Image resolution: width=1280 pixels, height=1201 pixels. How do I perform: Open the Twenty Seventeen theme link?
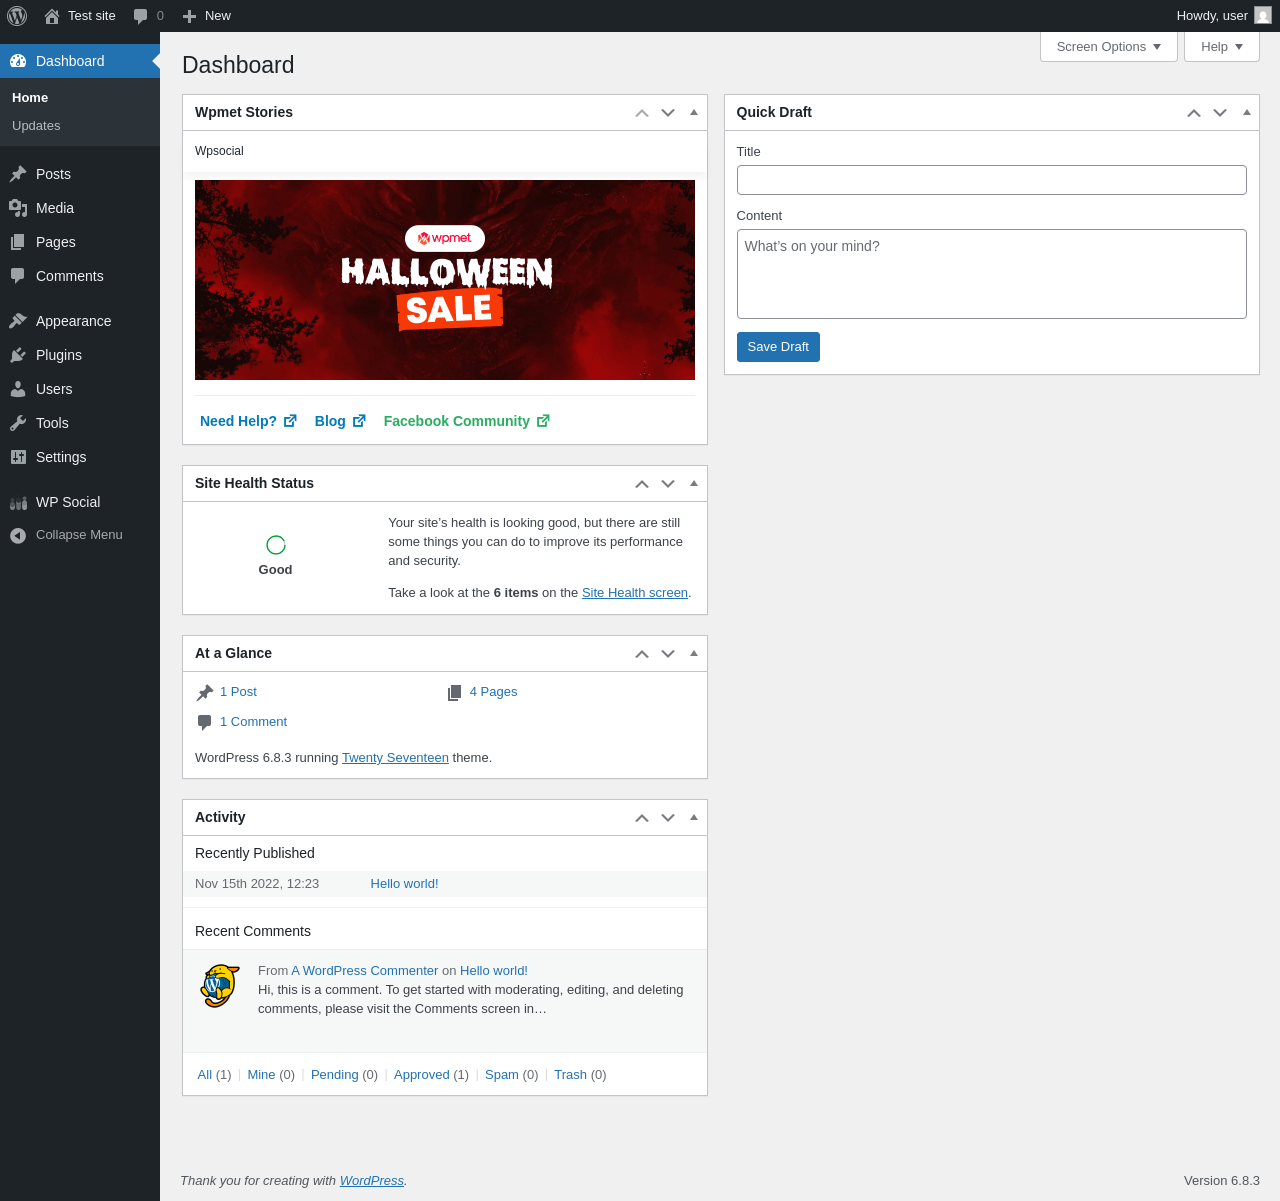(395, 758)
